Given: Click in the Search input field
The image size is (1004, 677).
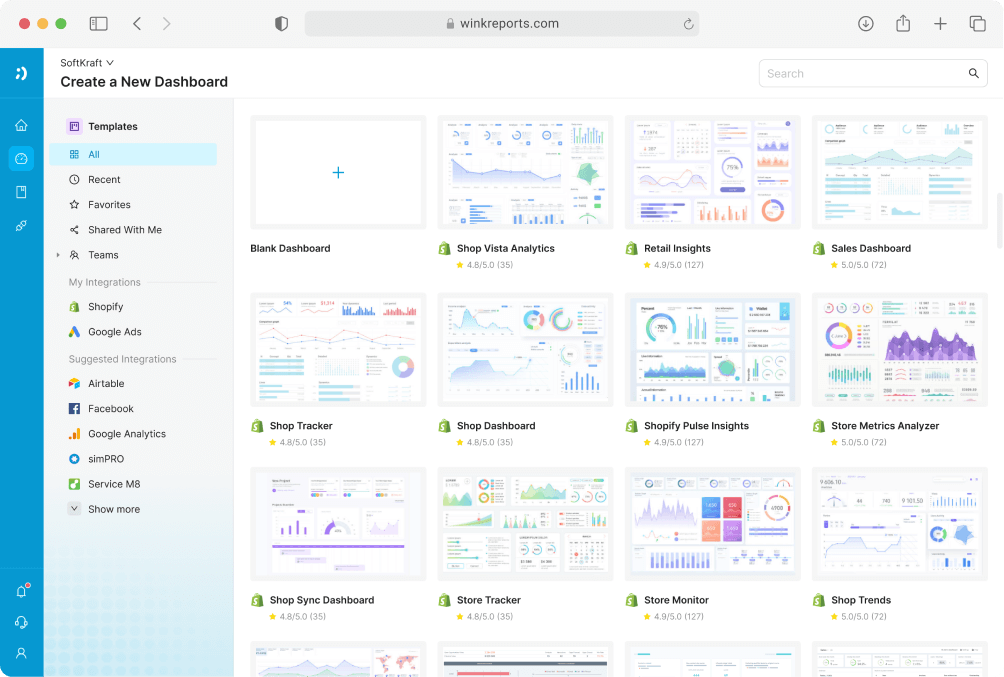Looking at the screenshot, I should point(873,74).
